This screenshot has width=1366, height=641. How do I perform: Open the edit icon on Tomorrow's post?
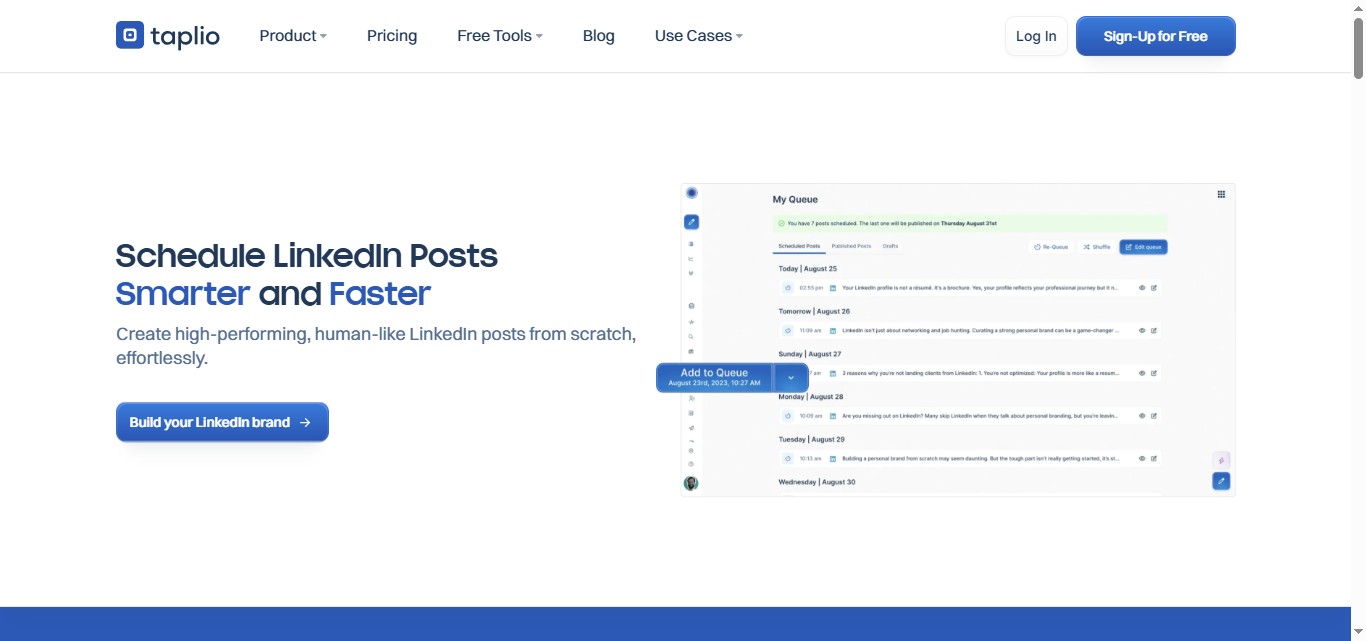pos(1153,330)
